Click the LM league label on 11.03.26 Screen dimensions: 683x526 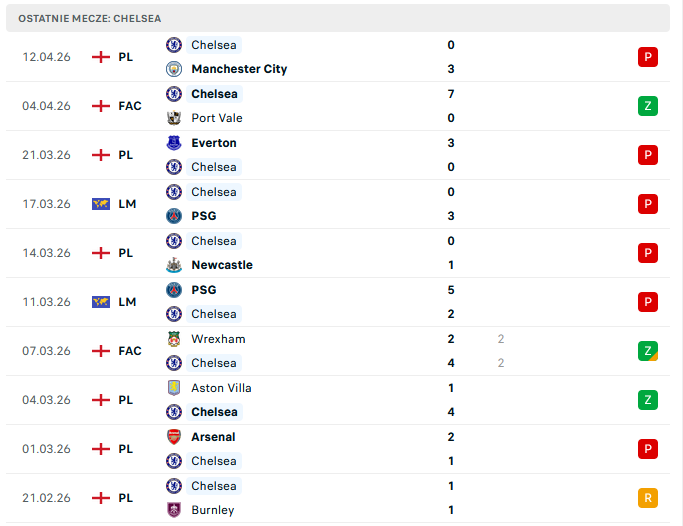pyautogui.click(x=127, y=302)
